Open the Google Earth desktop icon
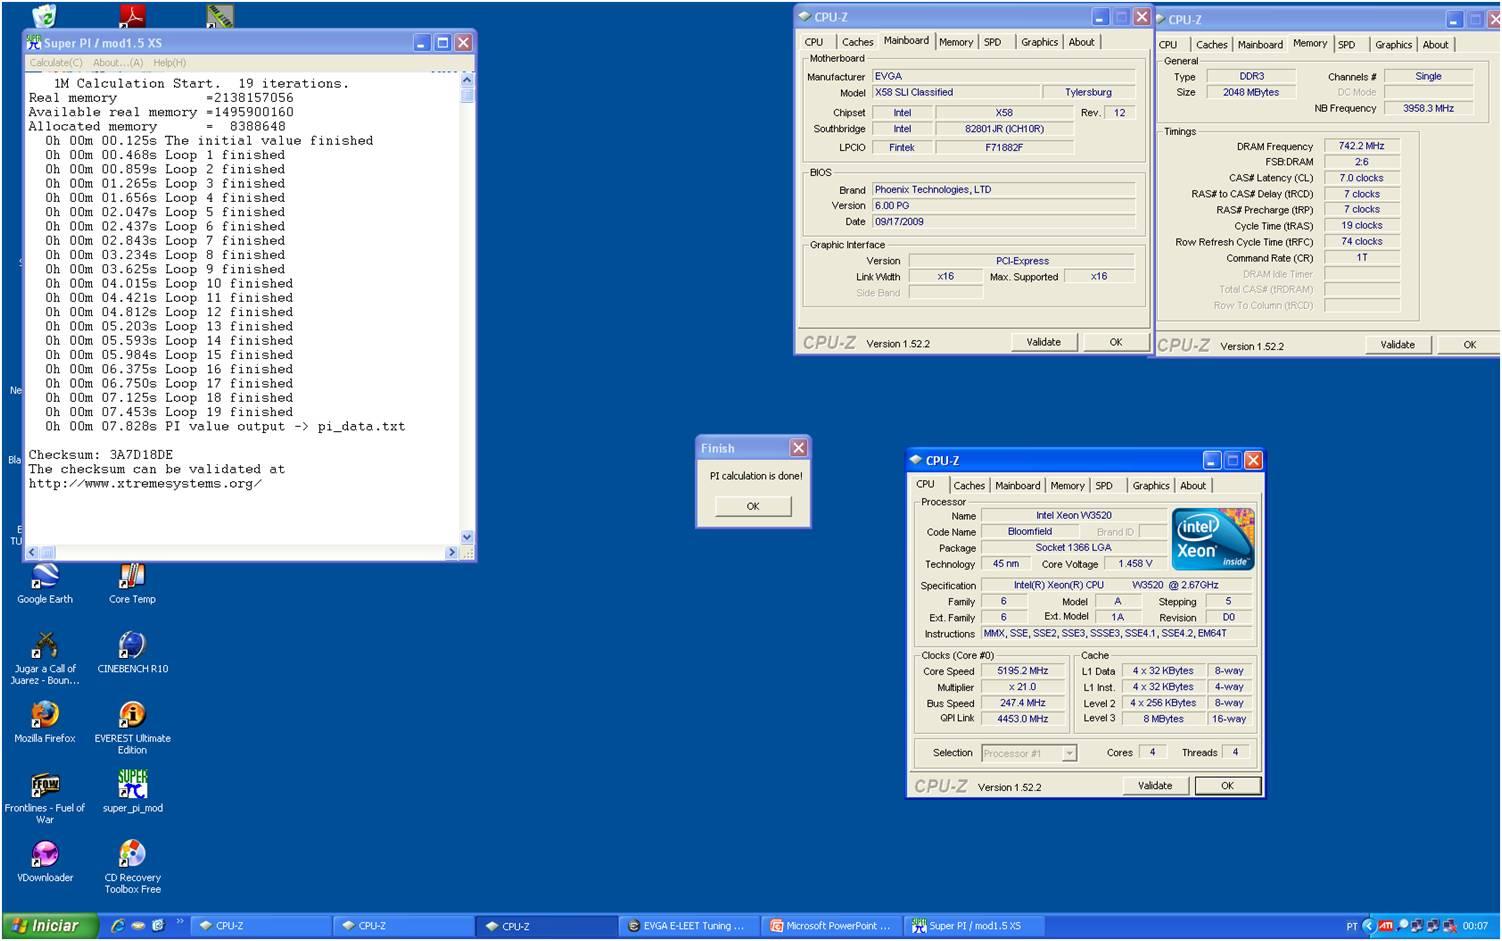The height and width of the screenshot is (941, 1502). click(x=45, y=583)
